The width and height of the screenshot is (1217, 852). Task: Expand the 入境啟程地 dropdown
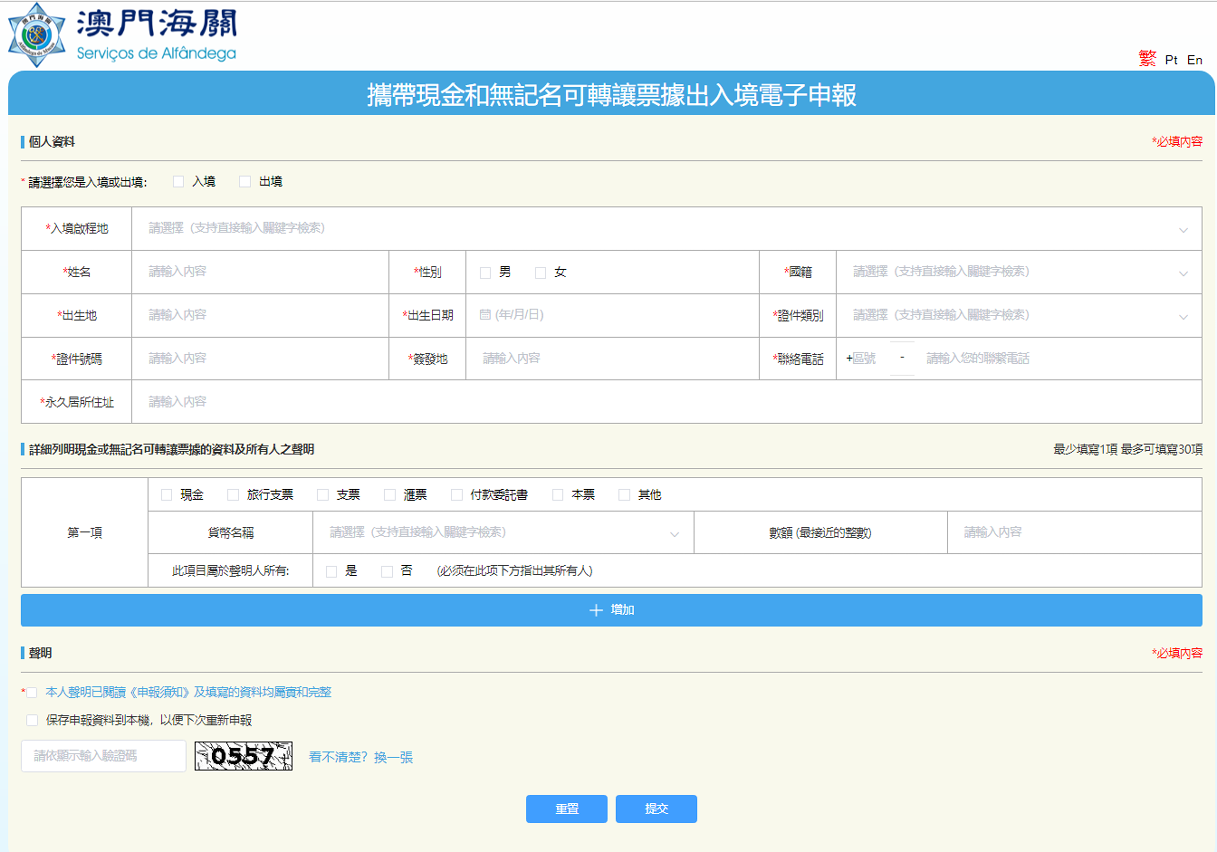coord(666,229)
